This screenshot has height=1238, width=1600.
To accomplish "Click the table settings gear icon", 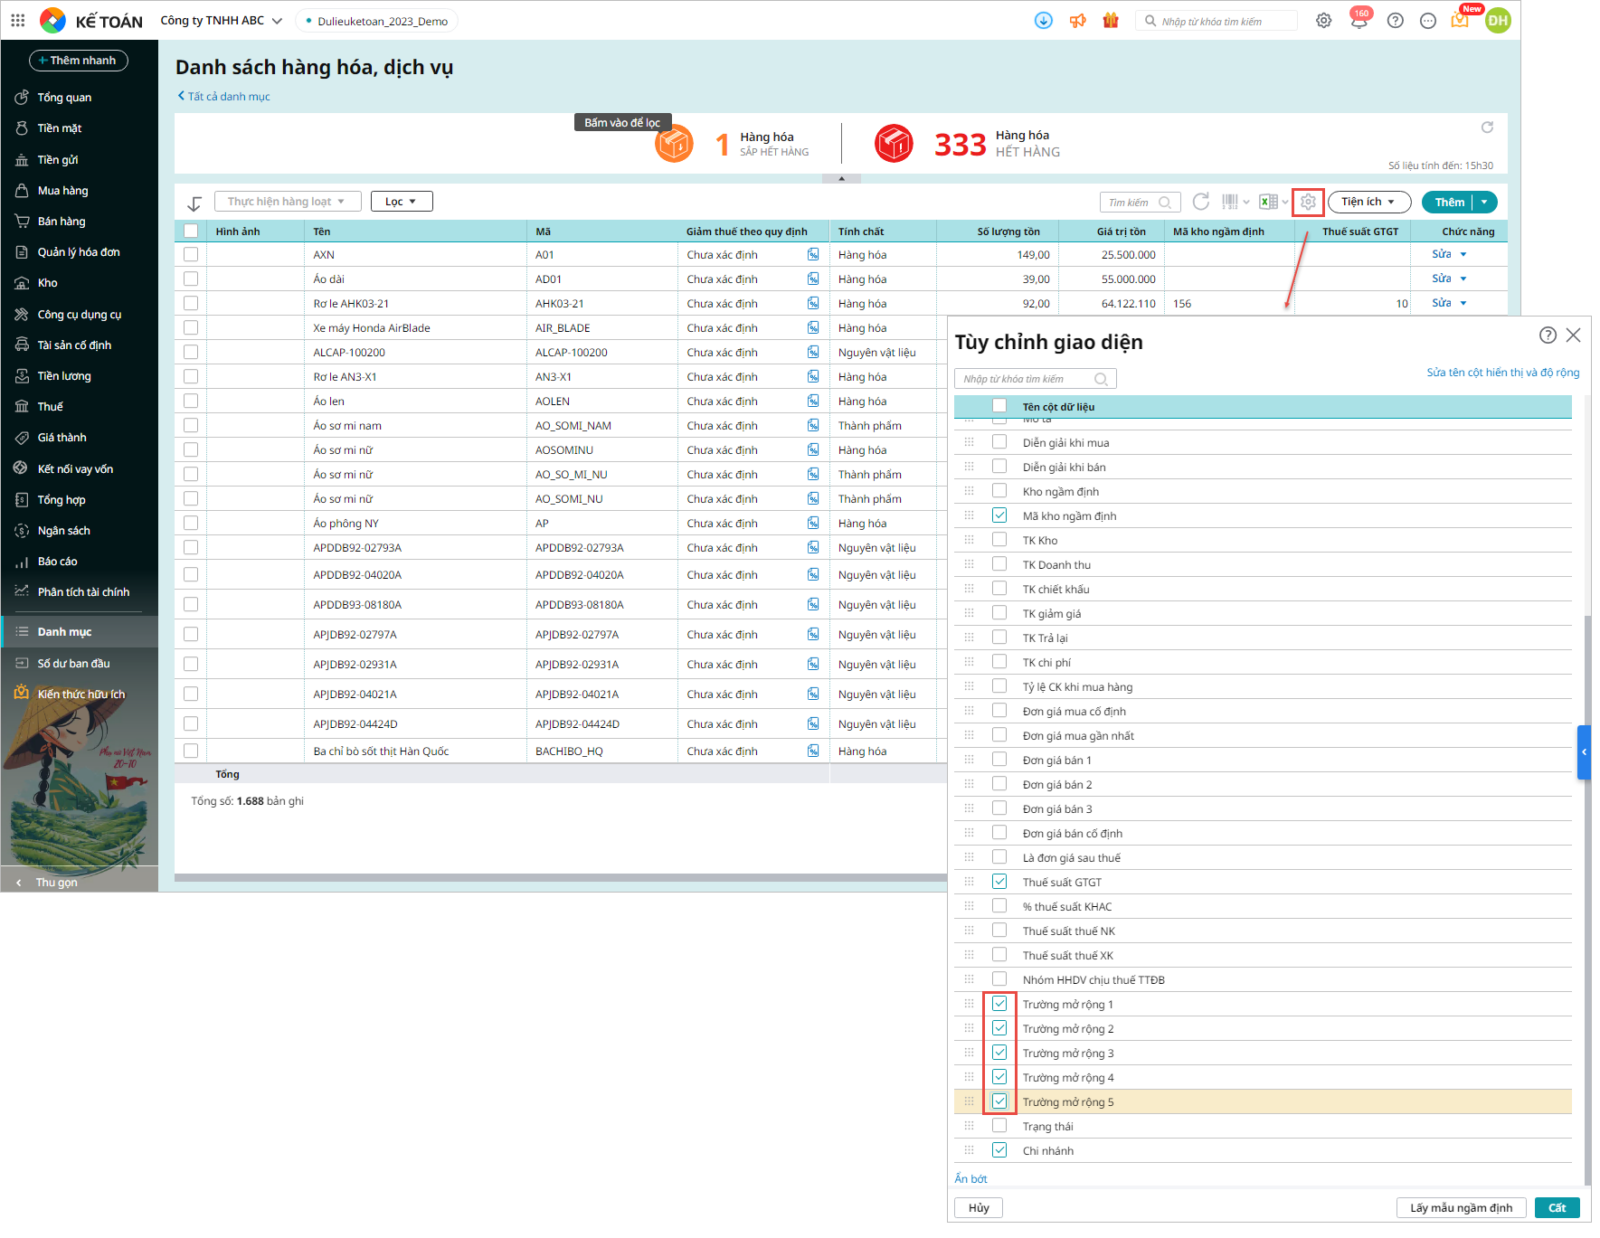I will point(1307,202).
